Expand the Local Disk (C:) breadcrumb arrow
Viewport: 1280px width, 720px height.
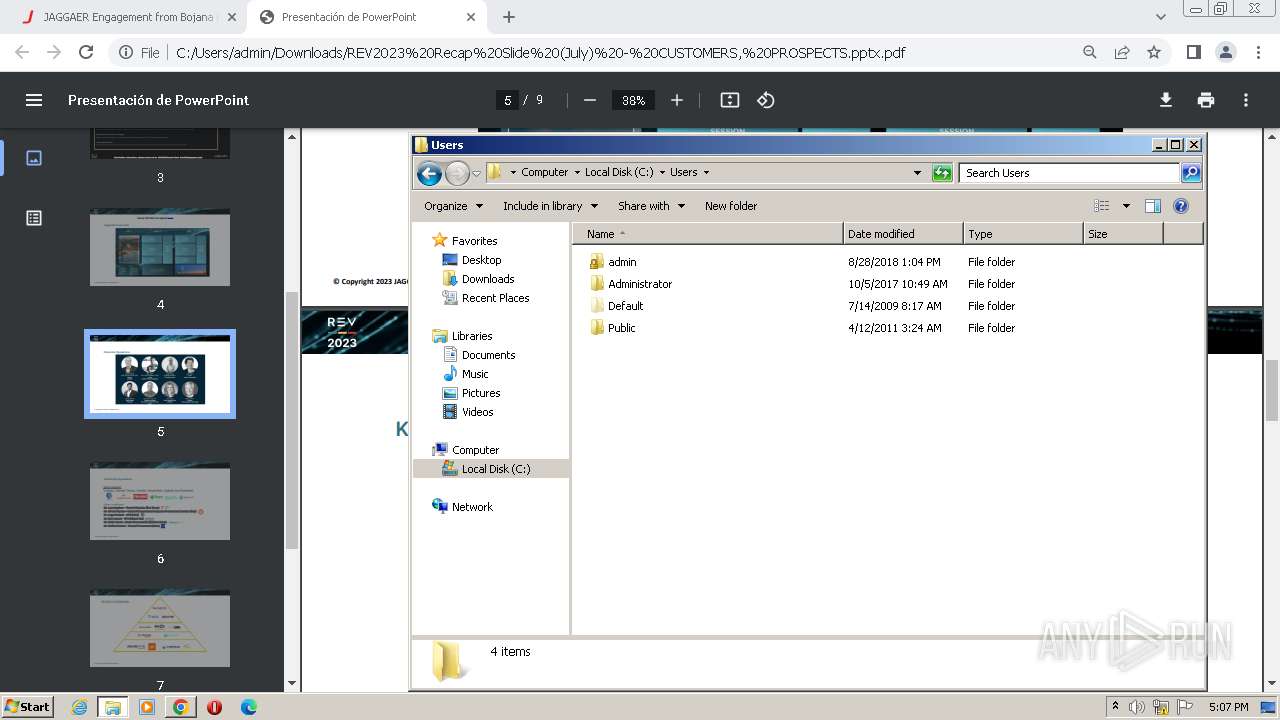point(662,173)
